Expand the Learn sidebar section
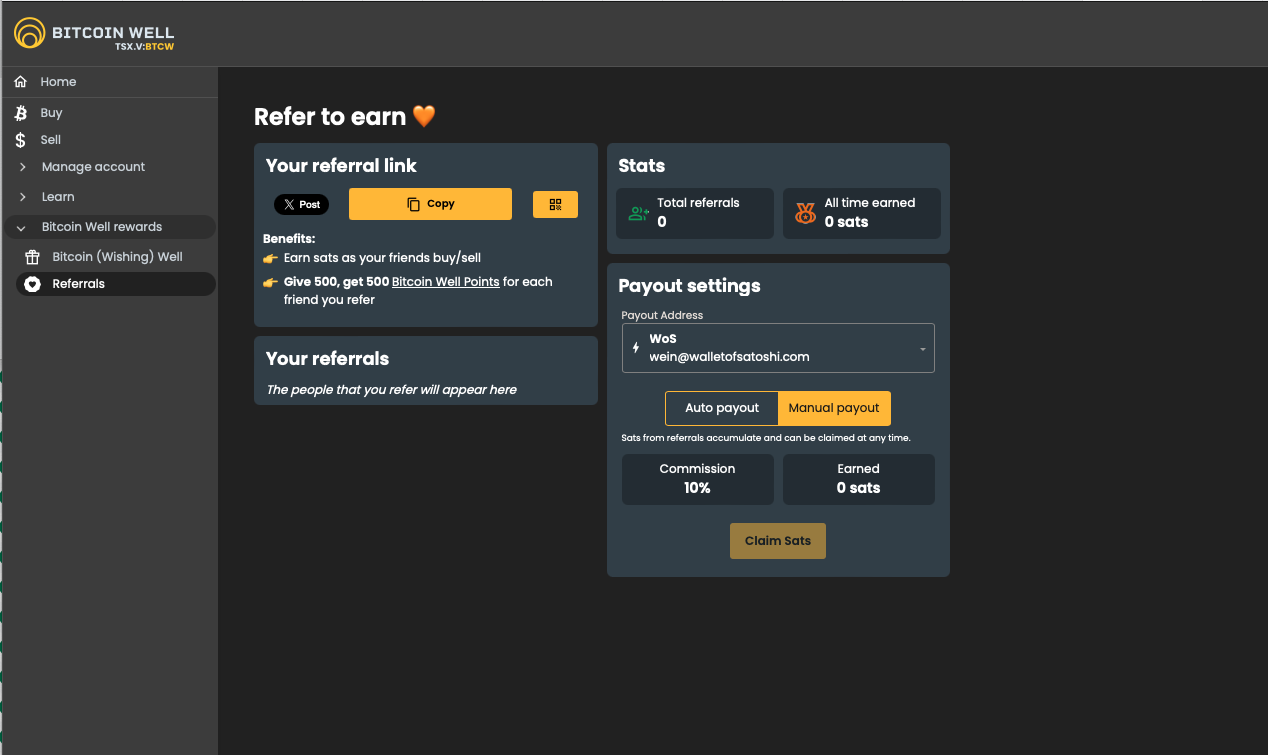1268x755 pixels. pyautogui.click(x=58, y=197)
